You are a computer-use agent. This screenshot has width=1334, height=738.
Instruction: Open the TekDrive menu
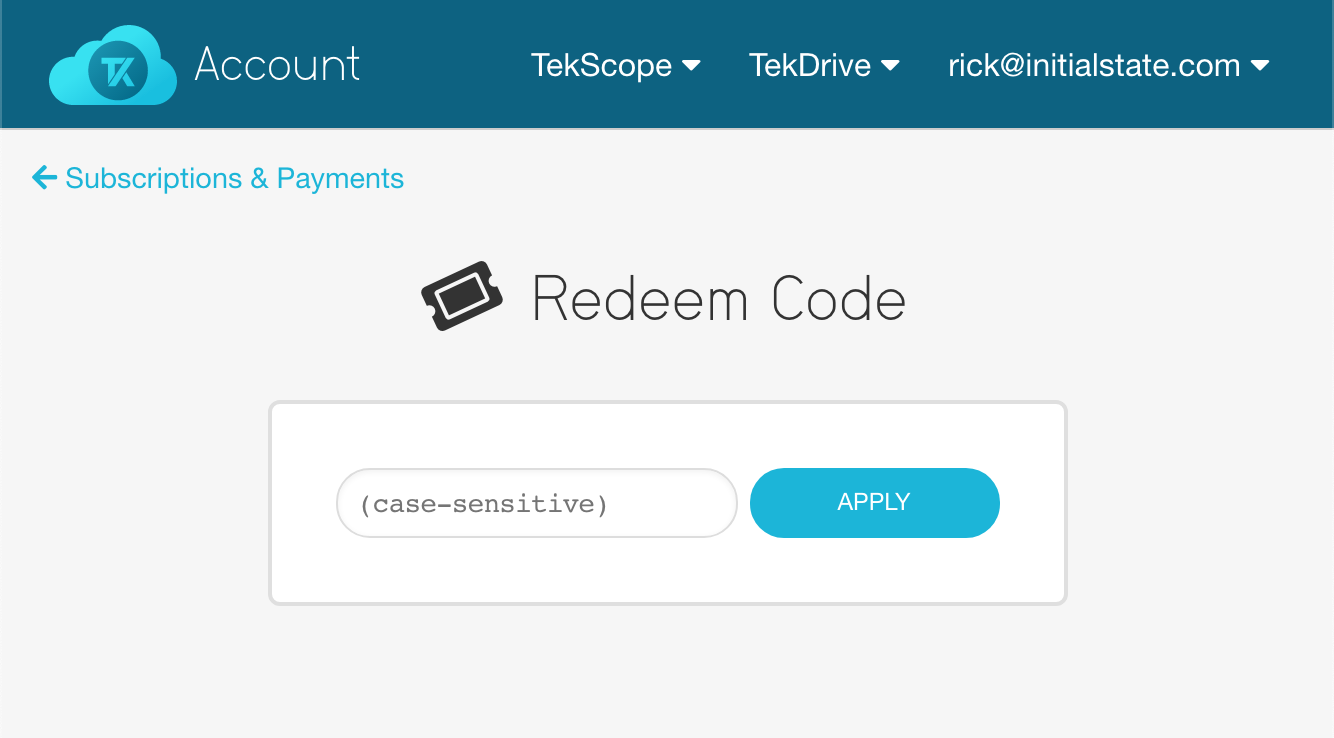click(x=810, y=66)
